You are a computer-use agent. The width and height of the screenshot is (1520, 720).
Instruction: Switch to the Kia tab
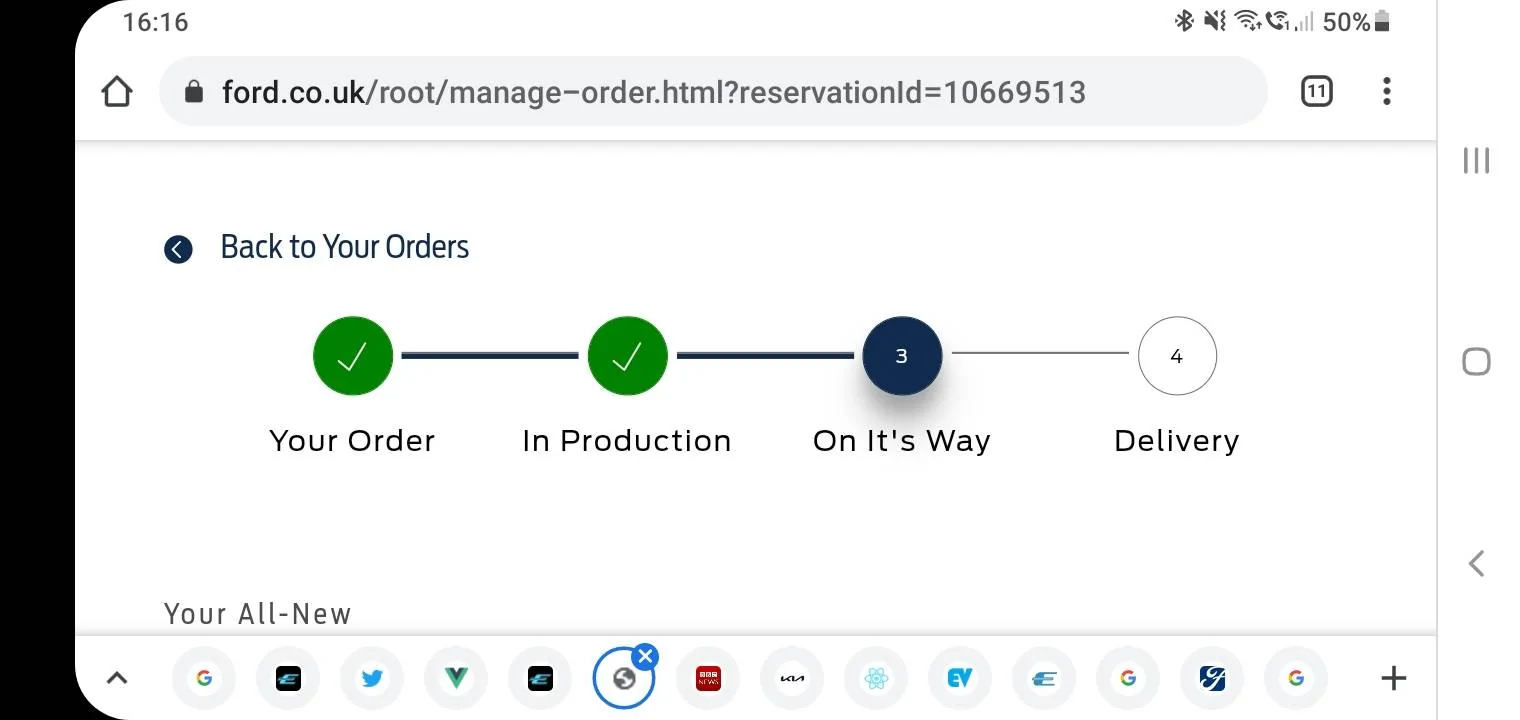coord(792,679)
